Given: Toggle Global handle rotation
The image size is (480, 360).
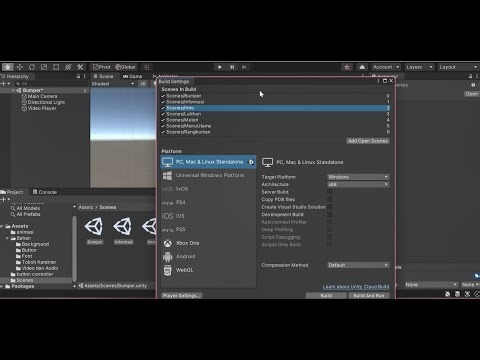Looking at the screenshot, I should point(125,67).
